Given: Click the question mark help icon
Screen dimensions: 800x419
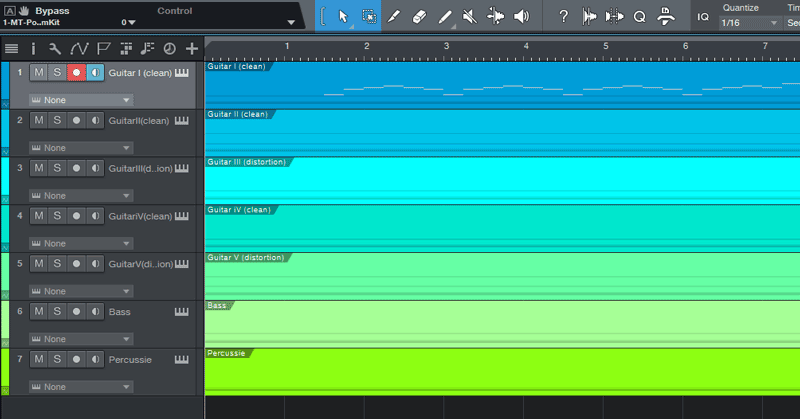Looking at the screenshot, I should (563, 16).
